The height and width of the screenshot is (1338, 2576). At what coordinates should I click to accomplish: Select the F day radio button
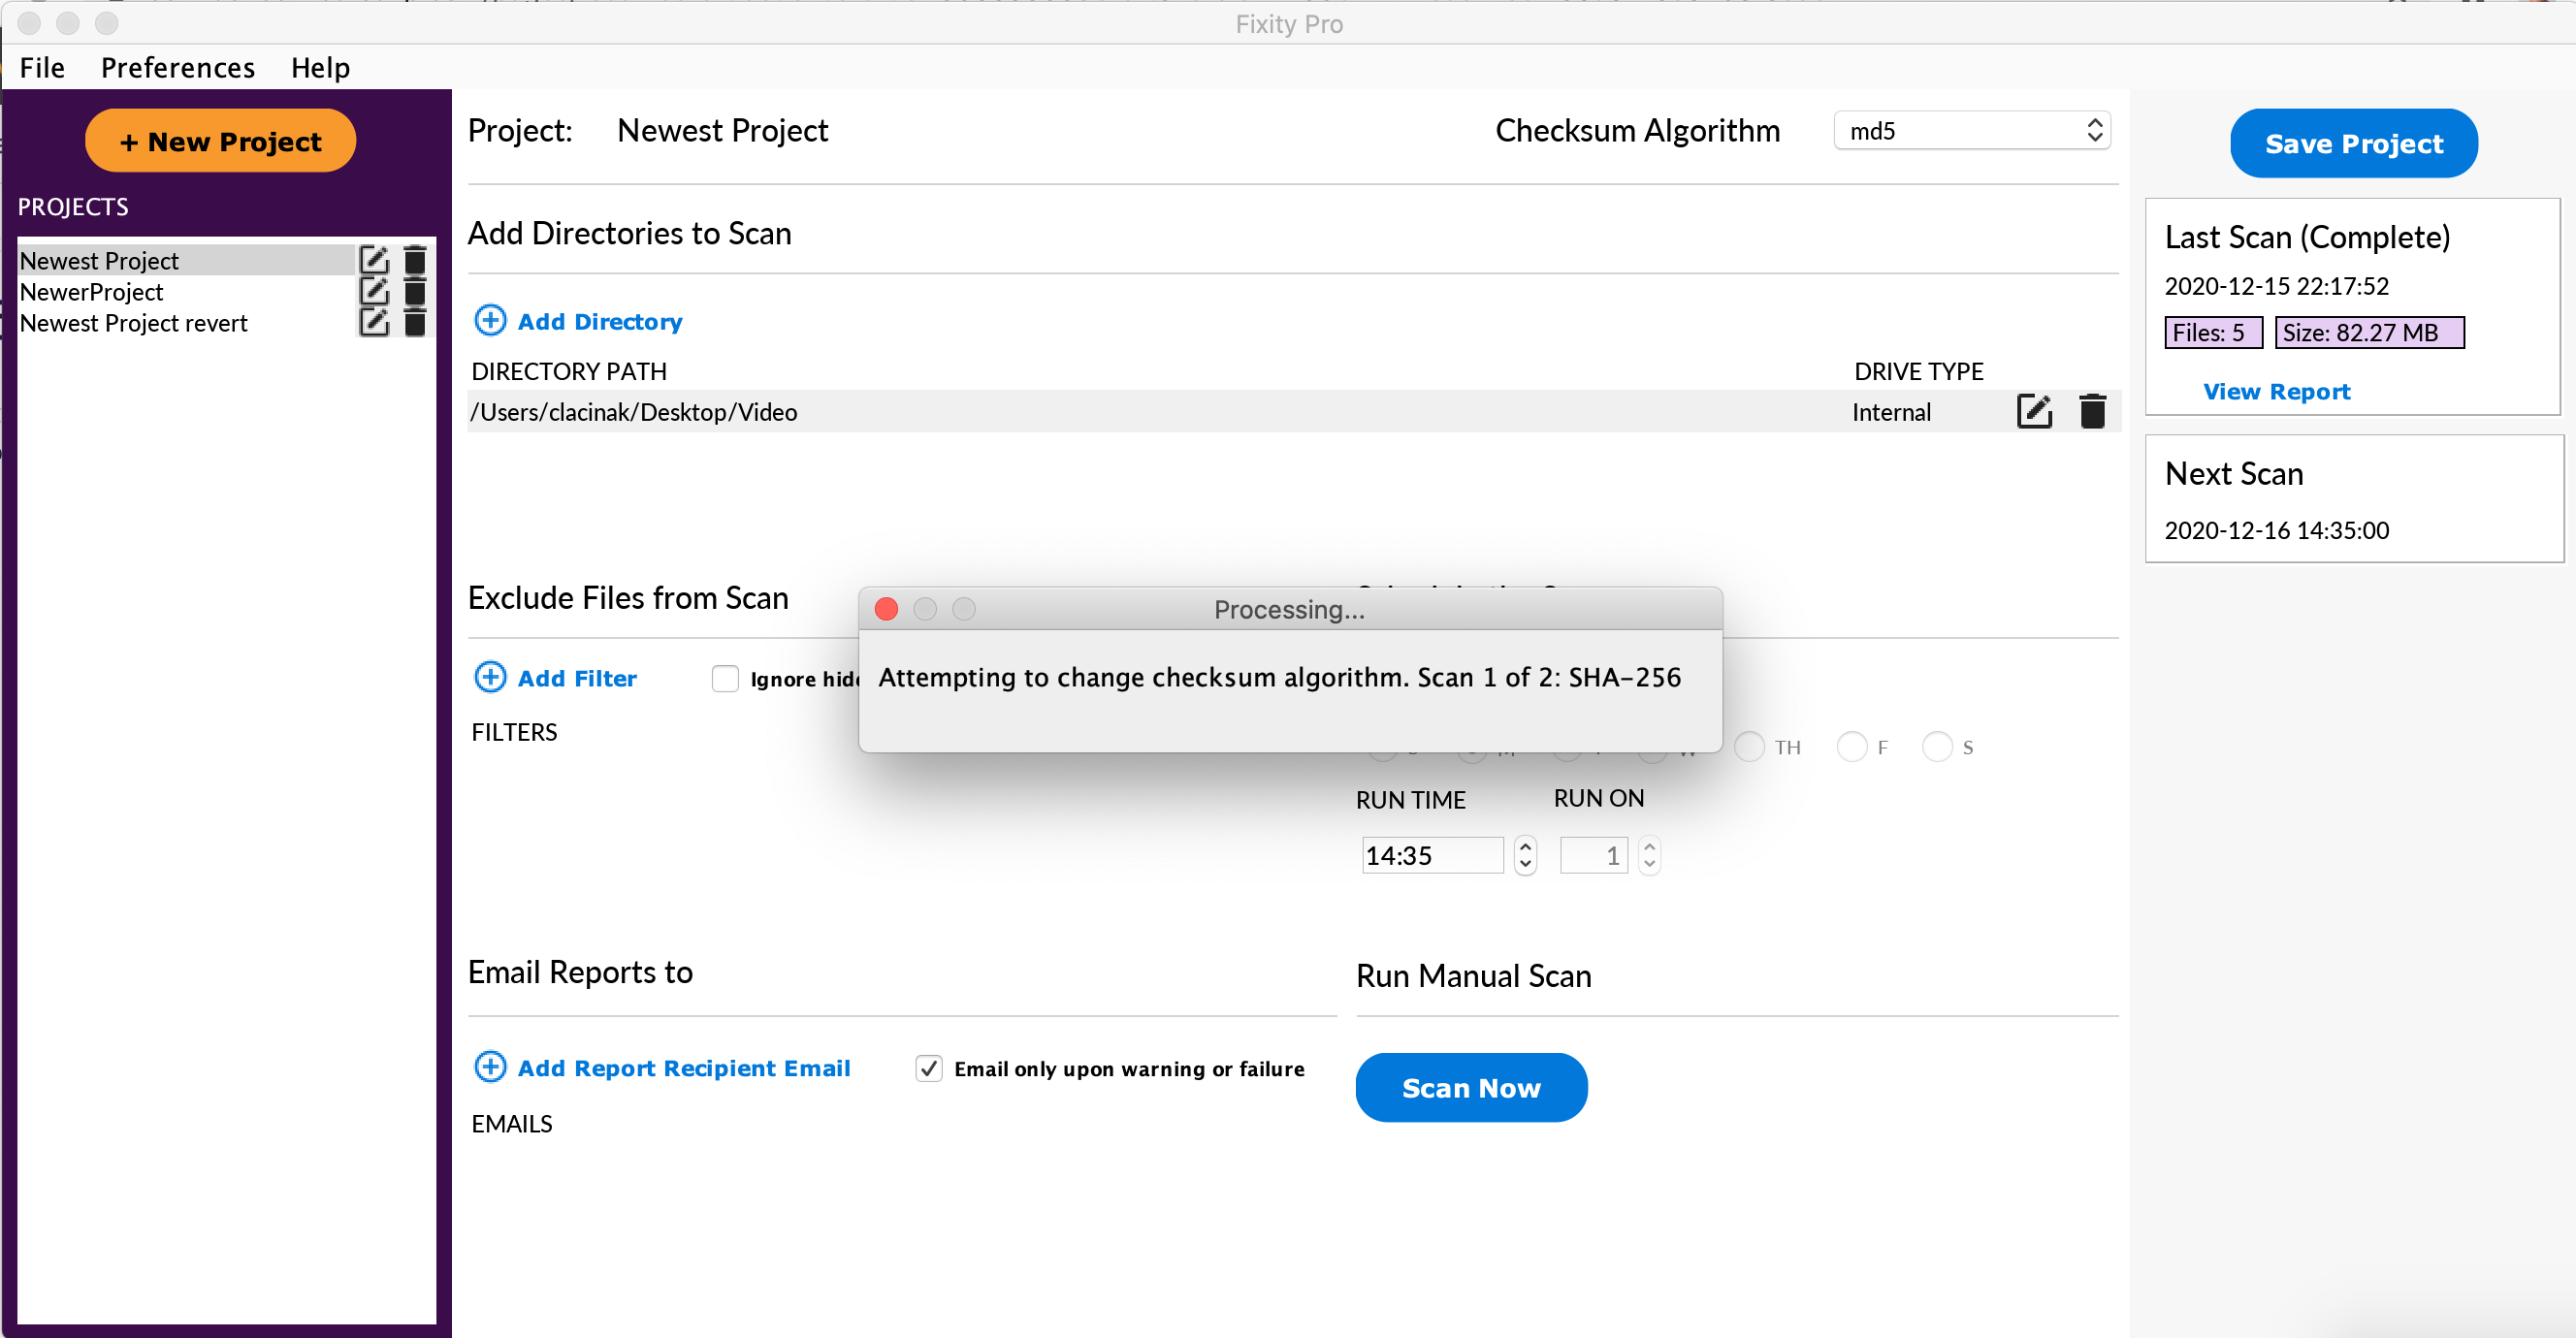1852,747
